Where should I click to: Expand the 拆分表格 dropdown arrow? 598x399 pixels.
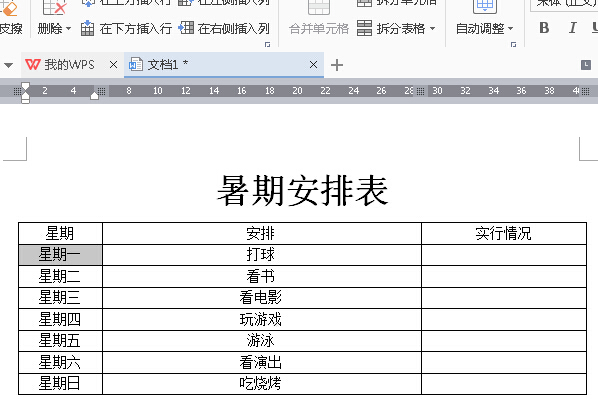pyautogui.click(x=432, y=29)
